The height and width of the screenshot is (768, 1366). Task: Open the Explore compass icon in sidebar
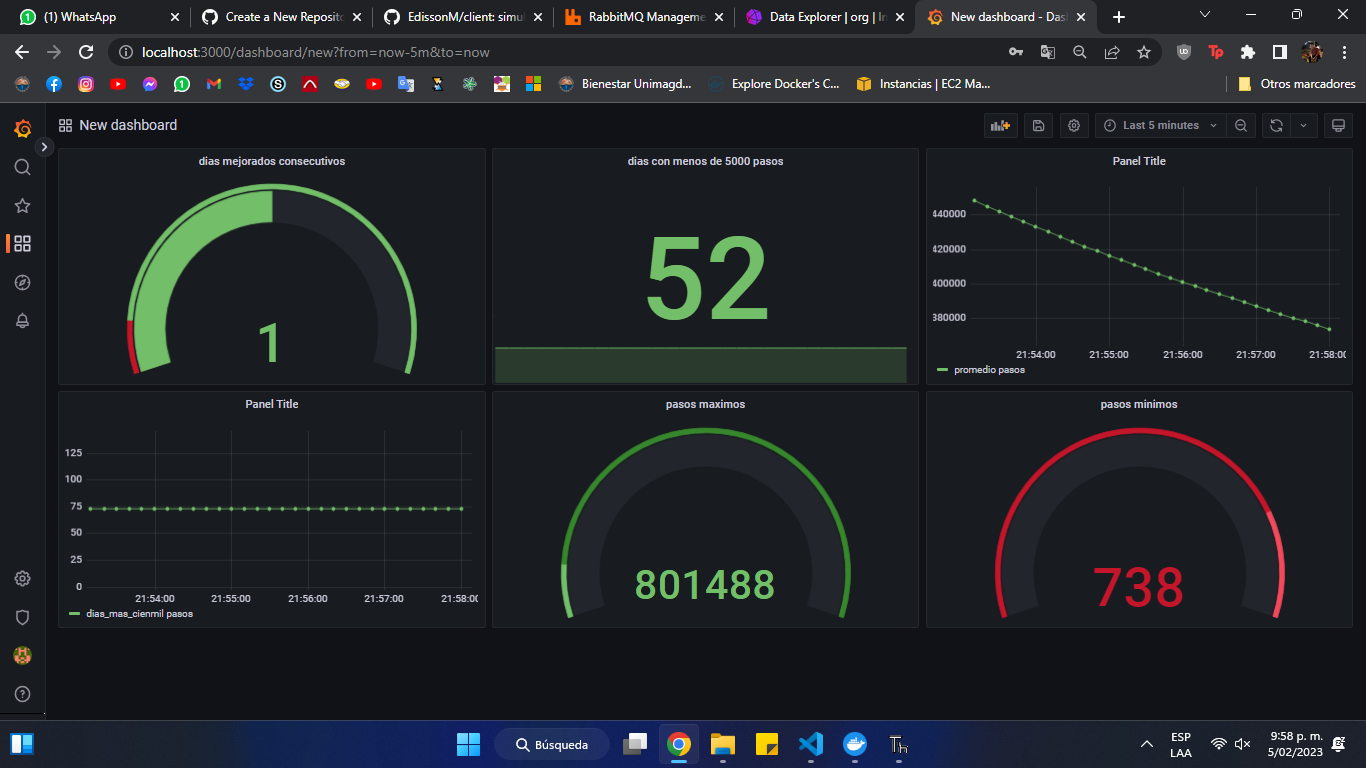coord(22,282)
